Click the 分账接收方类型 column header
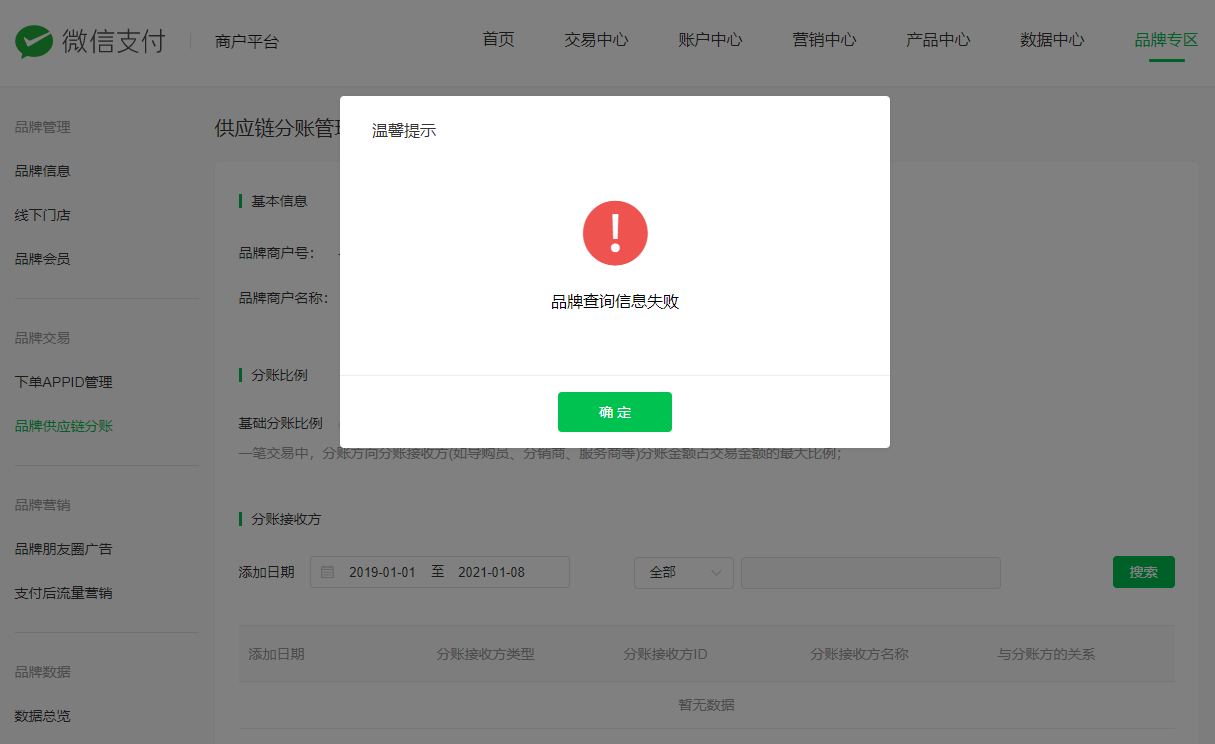This screenshot has width=1215, height=744. coord(485,654)
